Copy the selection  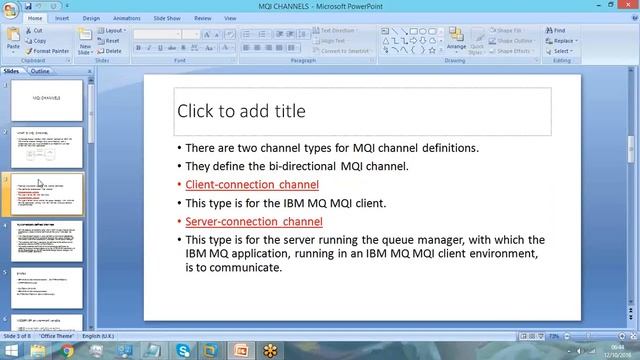[36, 41]
